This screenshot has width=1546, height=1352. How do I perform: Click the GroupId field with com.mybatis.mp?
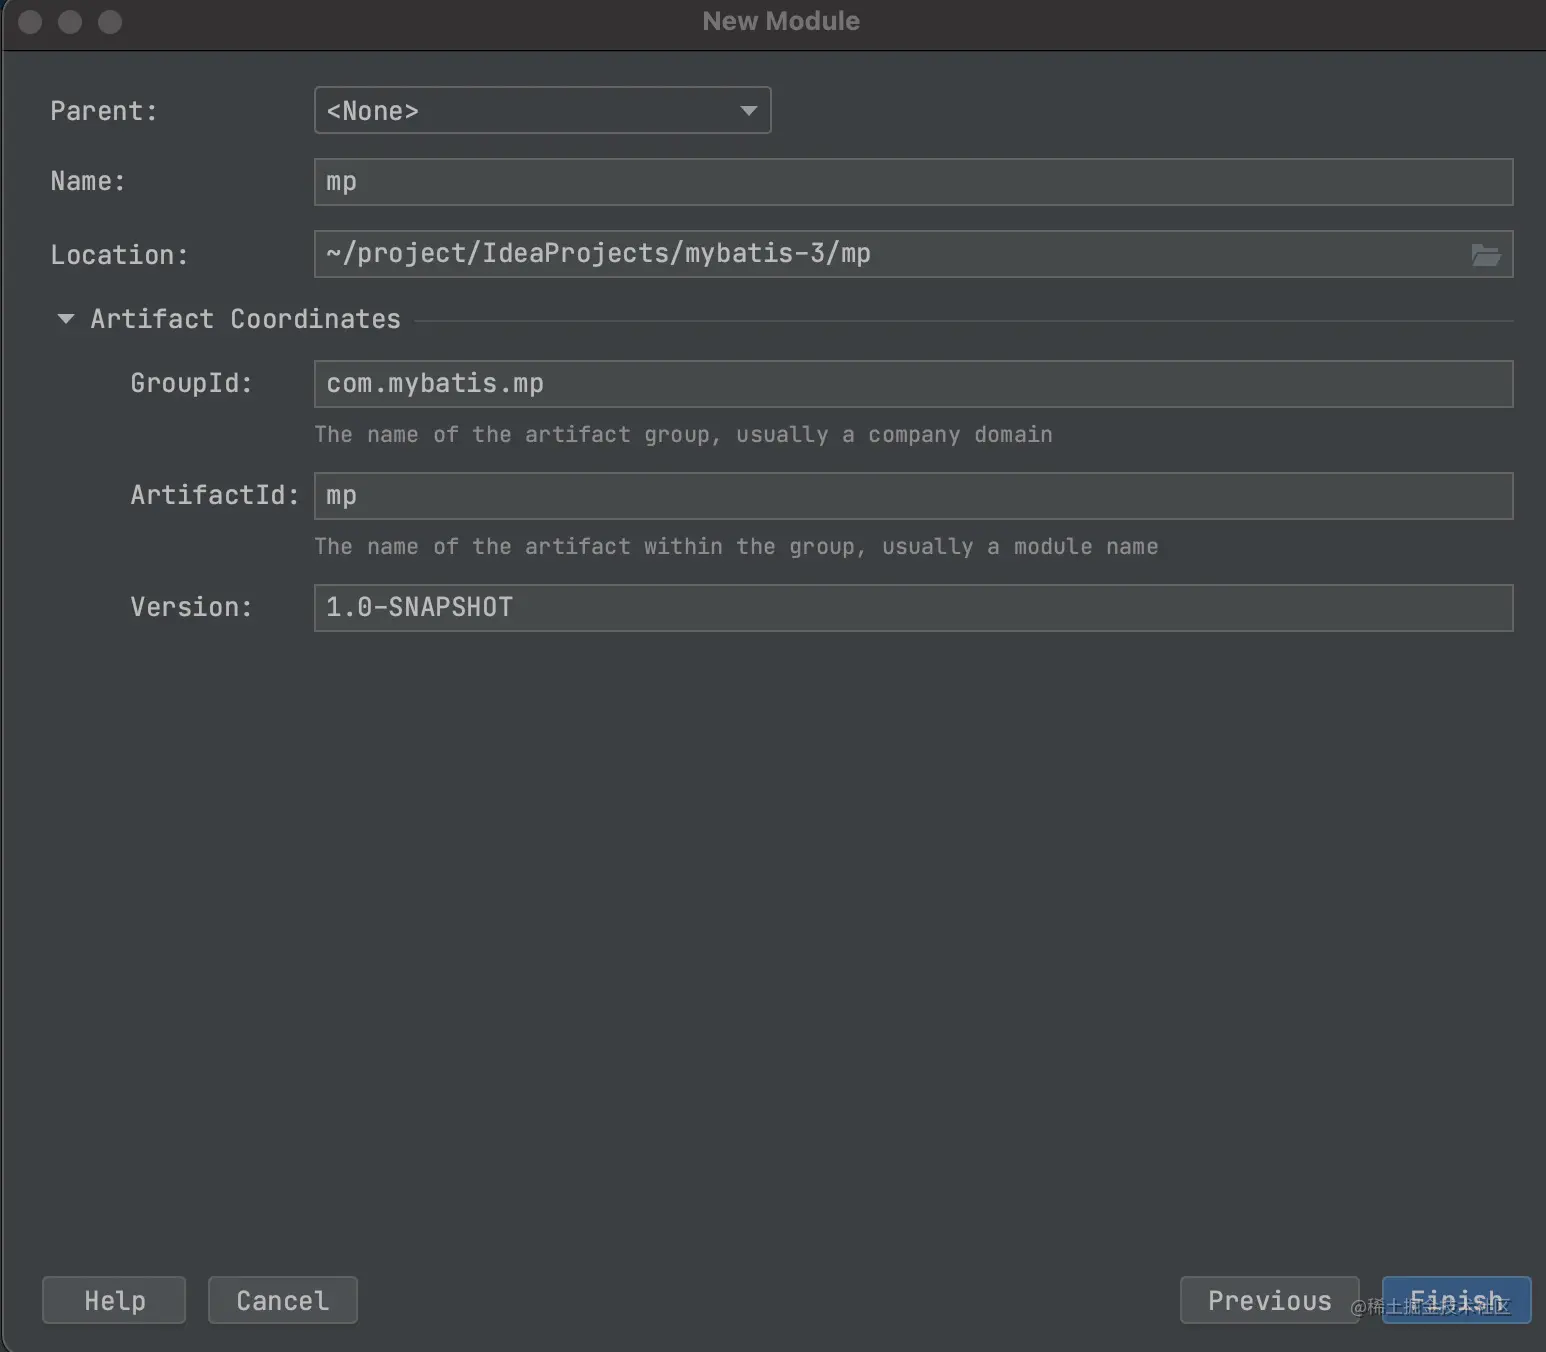(x=913, y=384)
